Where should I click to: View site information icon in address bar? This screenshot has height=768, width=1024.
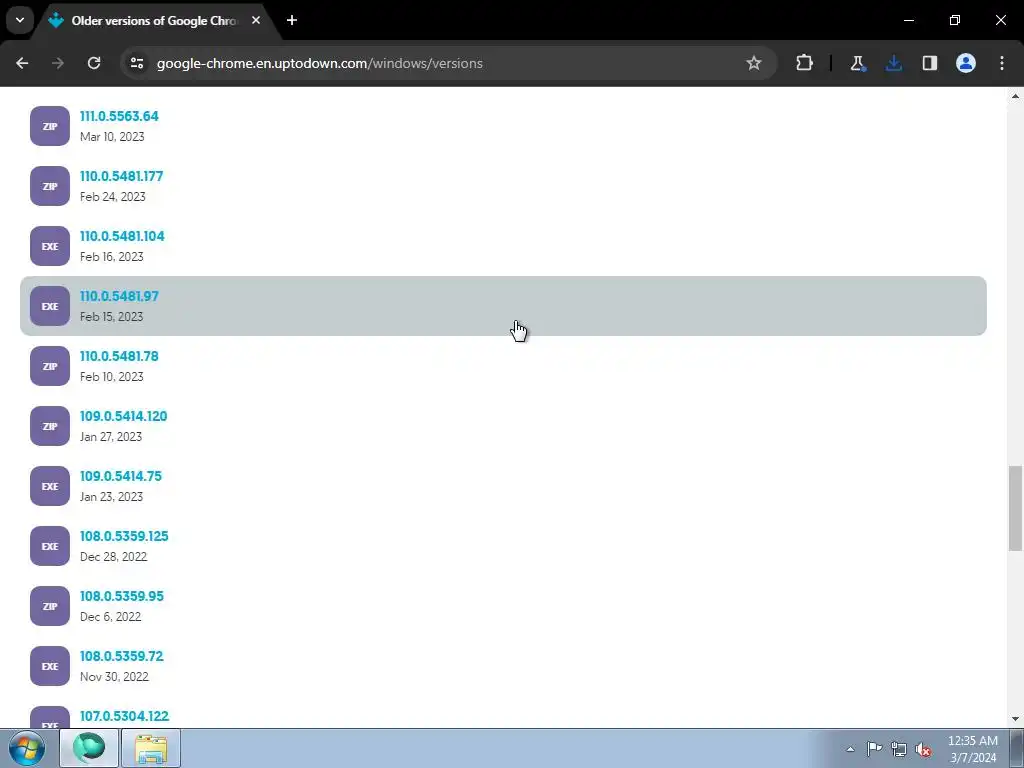pyautogui.click(x=137, y=63)
